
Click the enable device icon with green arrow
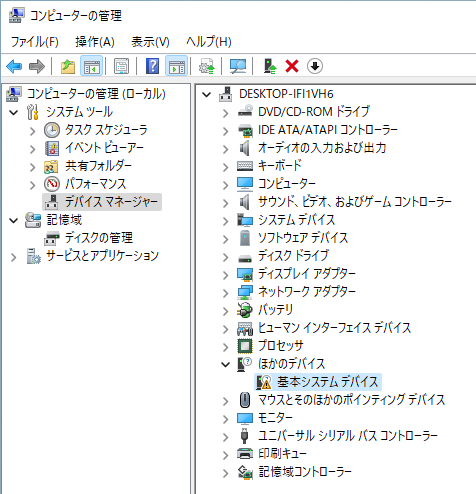click(x=270, y=66)
